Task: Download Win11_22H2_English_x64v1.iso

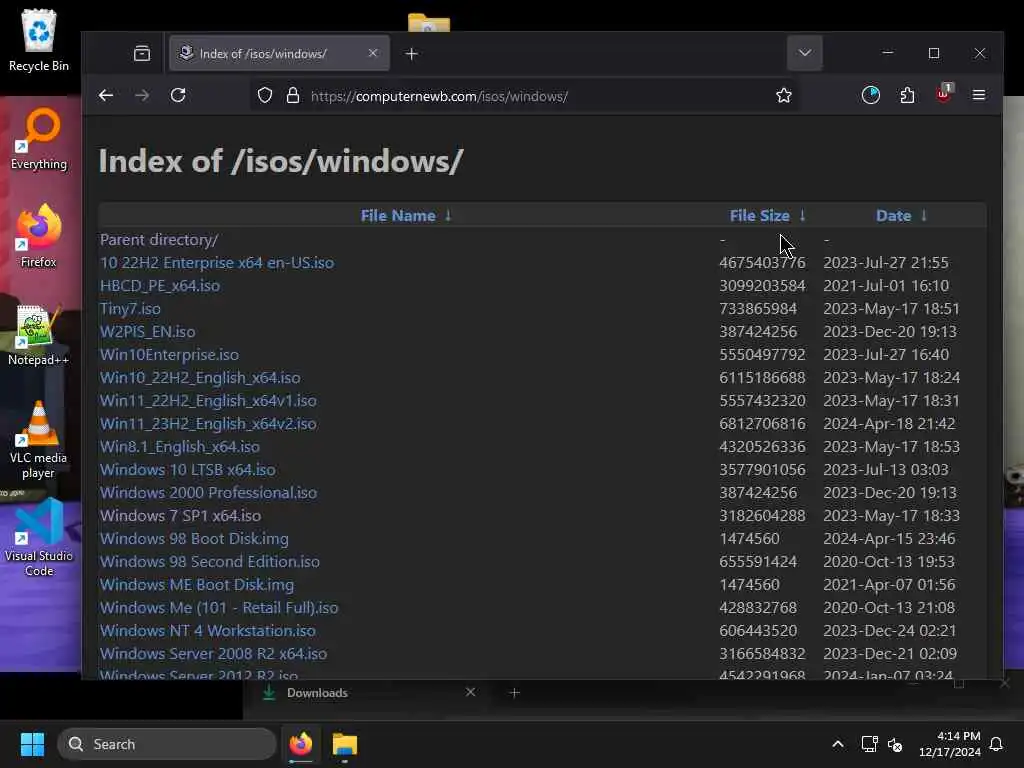Action: [208, 400]
